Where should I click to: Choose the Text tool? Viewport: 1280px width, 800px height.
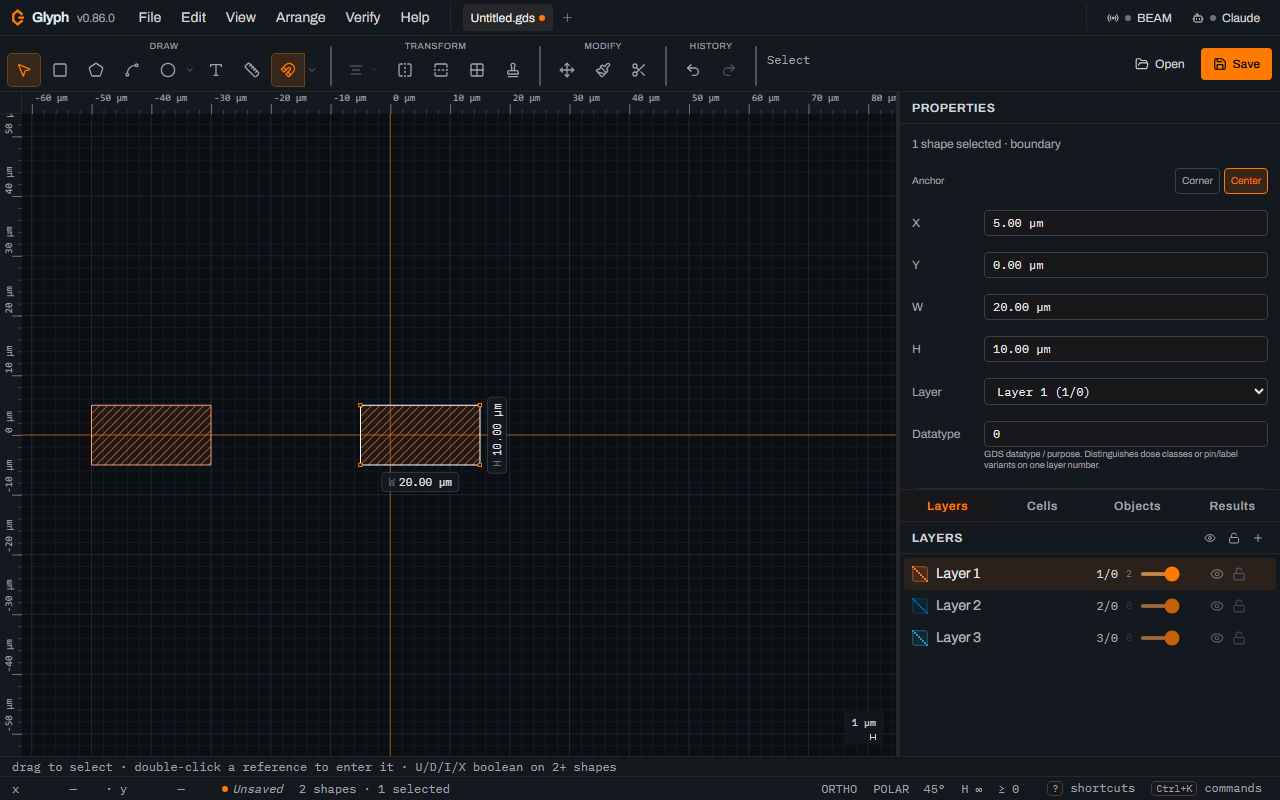coord(216,70)
